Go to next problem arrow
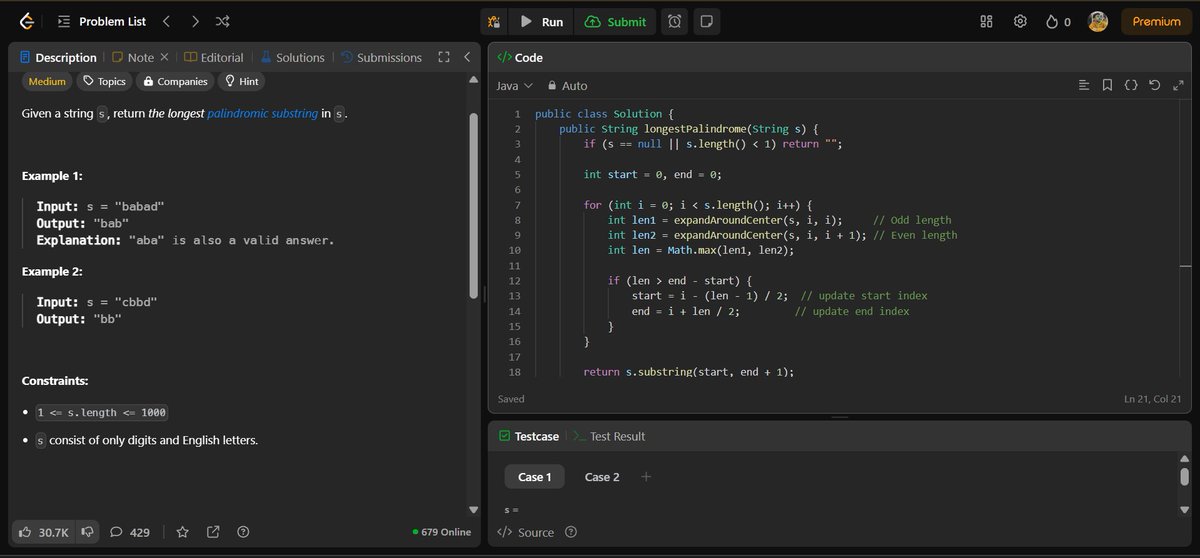 (x=195, y=21)
